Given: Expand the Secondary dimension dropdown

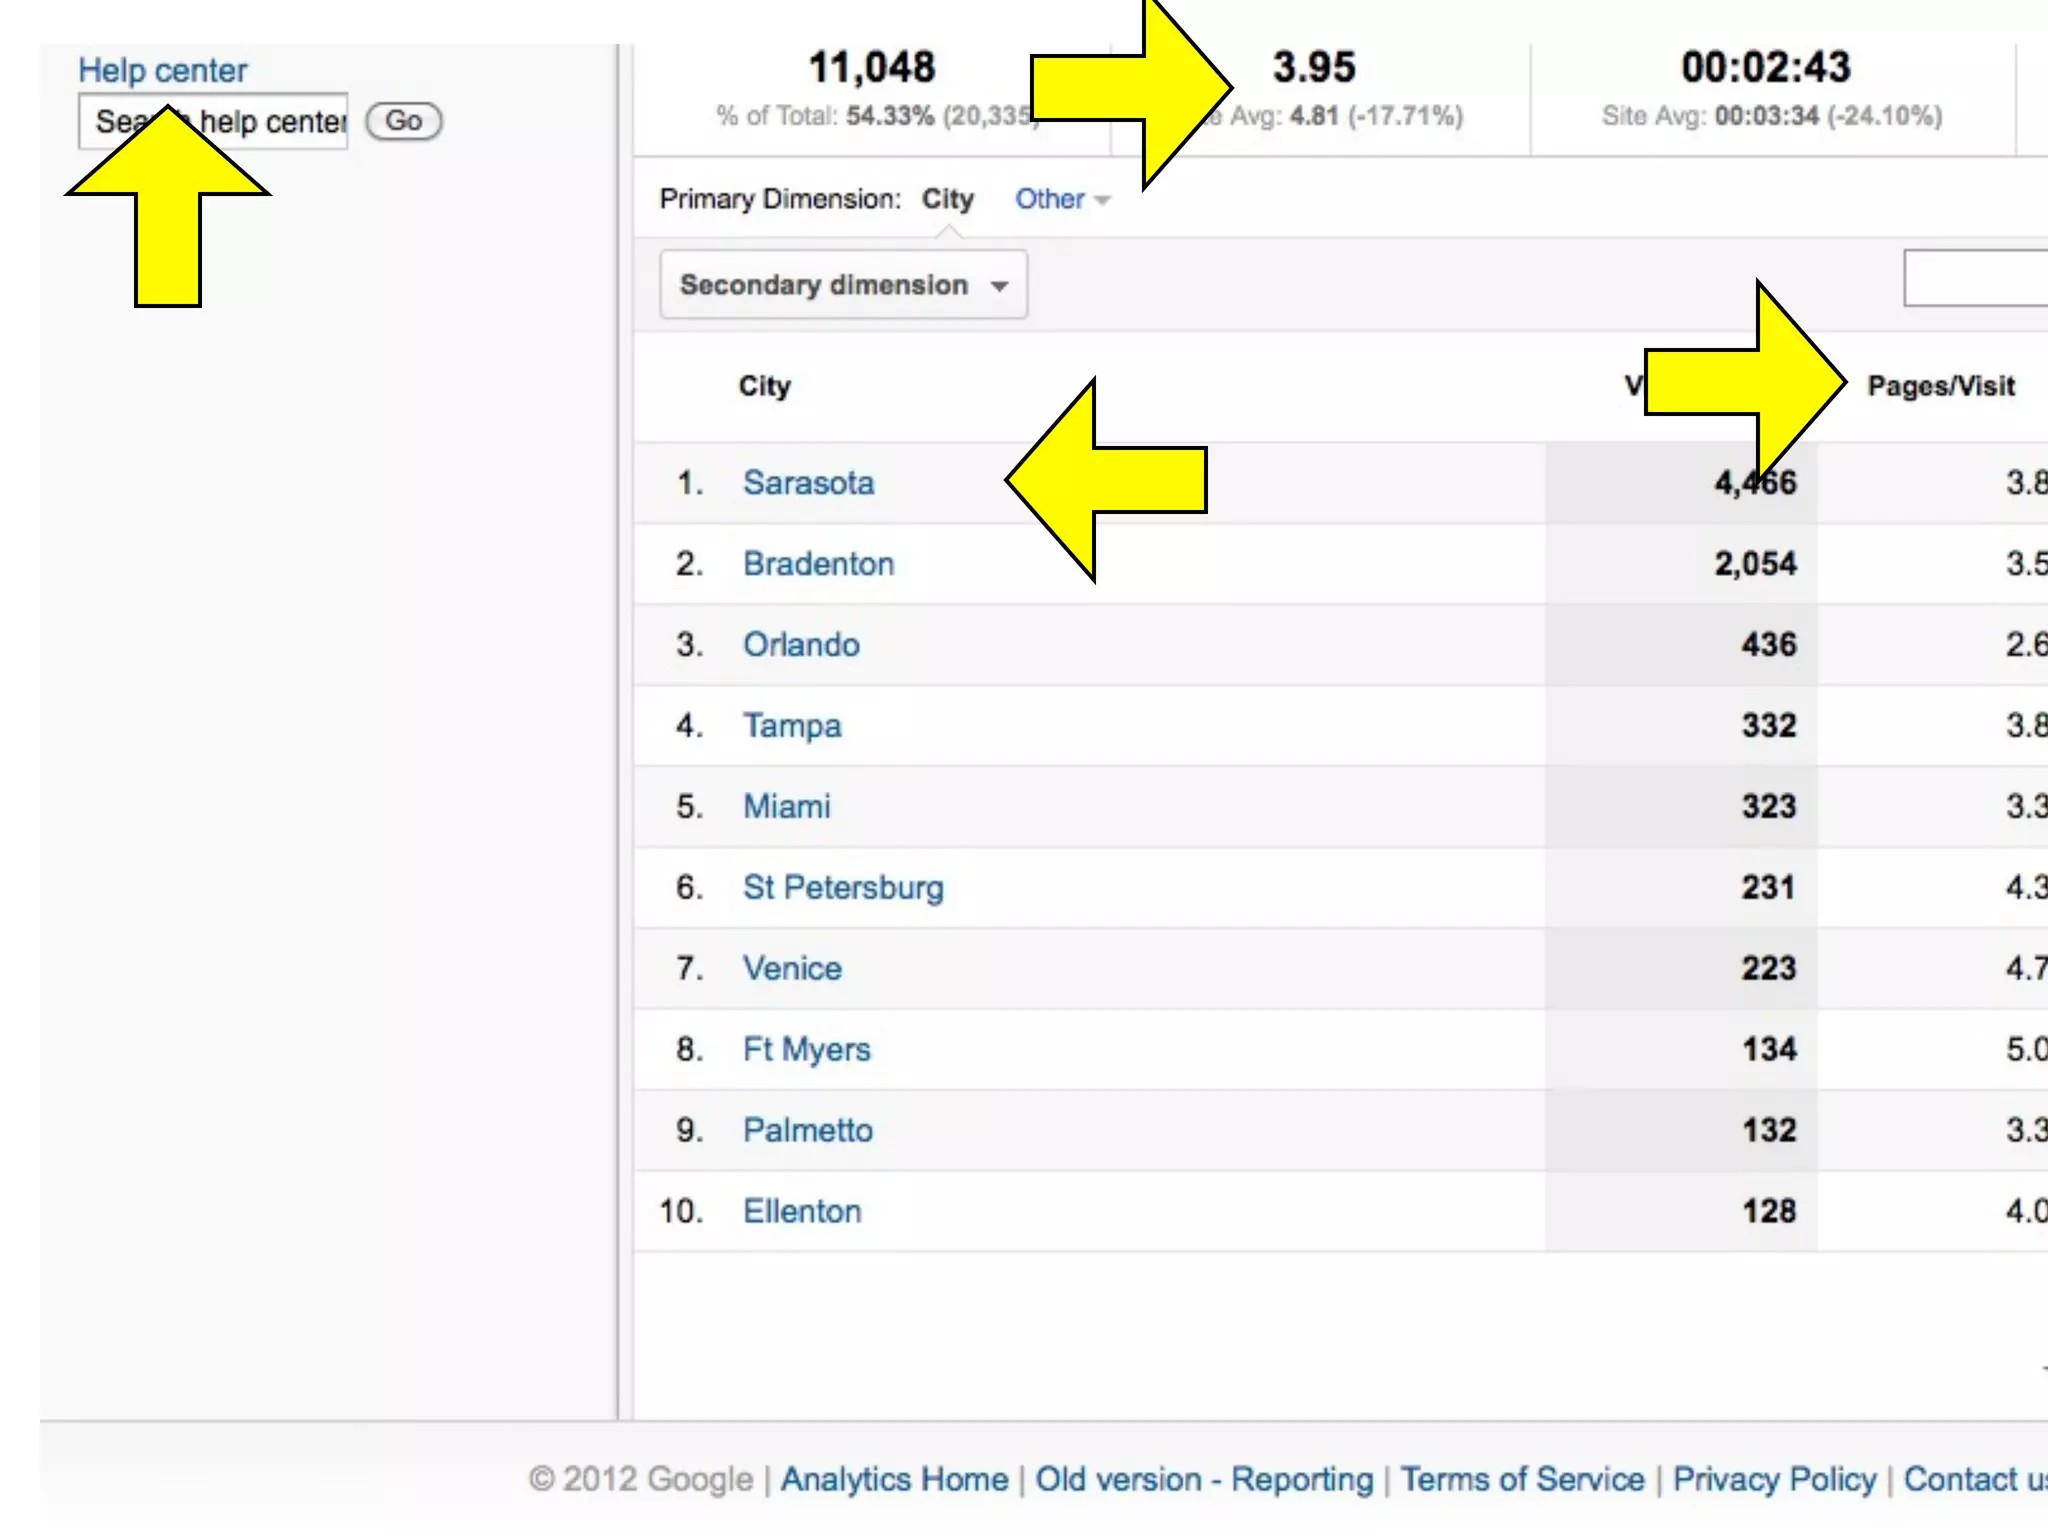Looking at the screenshot, I should point(843,285).
